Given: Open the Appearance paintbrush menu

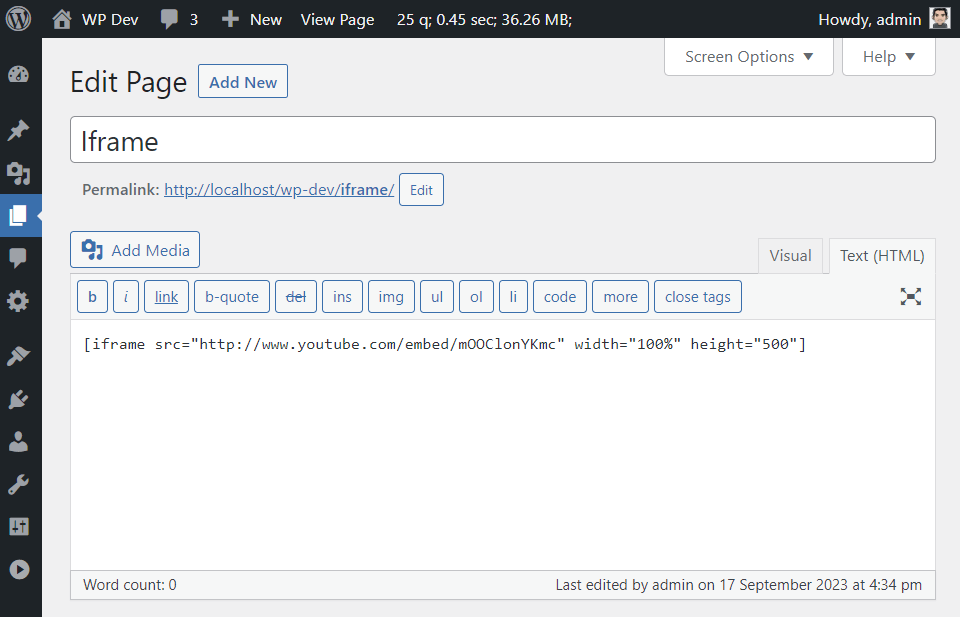Looking at the screenshot, I should click(x=18, y=355).
